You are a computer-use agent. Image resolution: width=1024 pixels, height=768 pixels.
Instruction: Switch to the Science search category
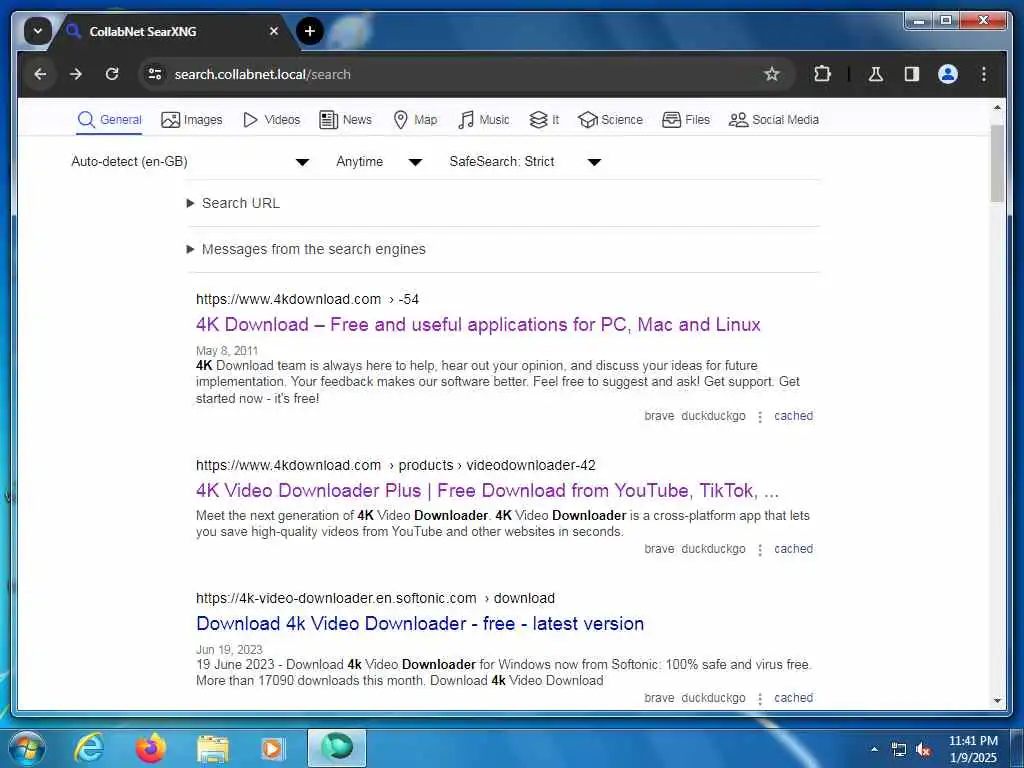coord(610,120)
